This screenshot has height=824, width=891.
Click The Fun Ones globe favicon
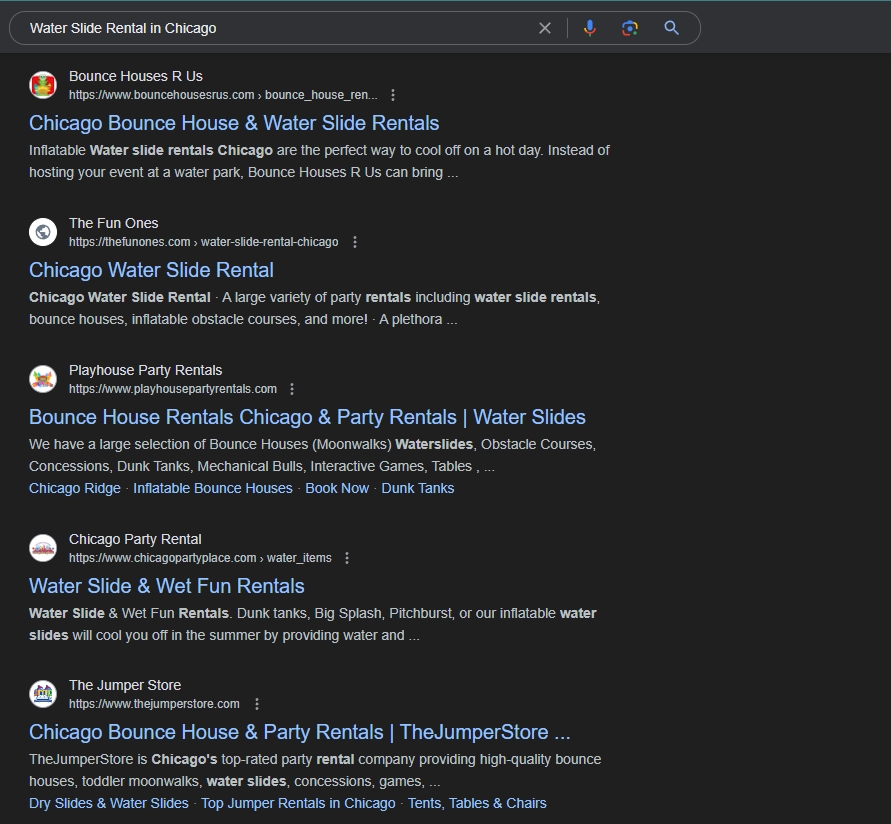pos(43,232)
